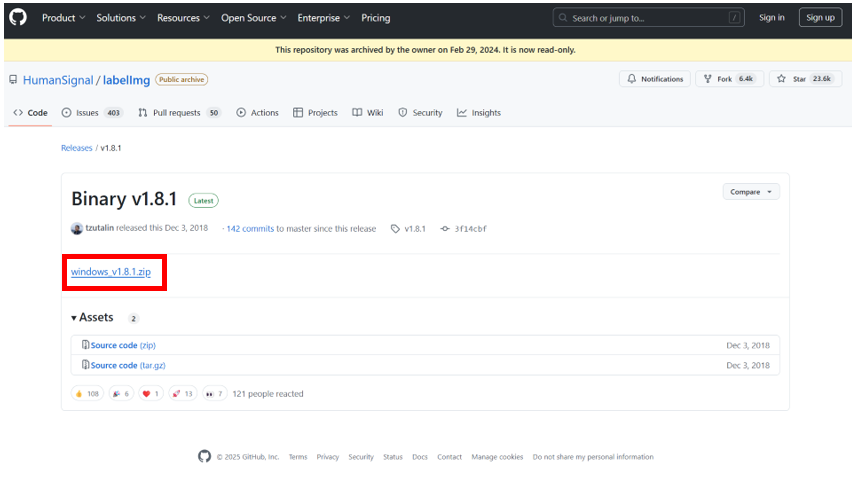This screenshot has height=484, width=852.
Task: Click the Public archive badge
Action: click(x=181, y=79)
